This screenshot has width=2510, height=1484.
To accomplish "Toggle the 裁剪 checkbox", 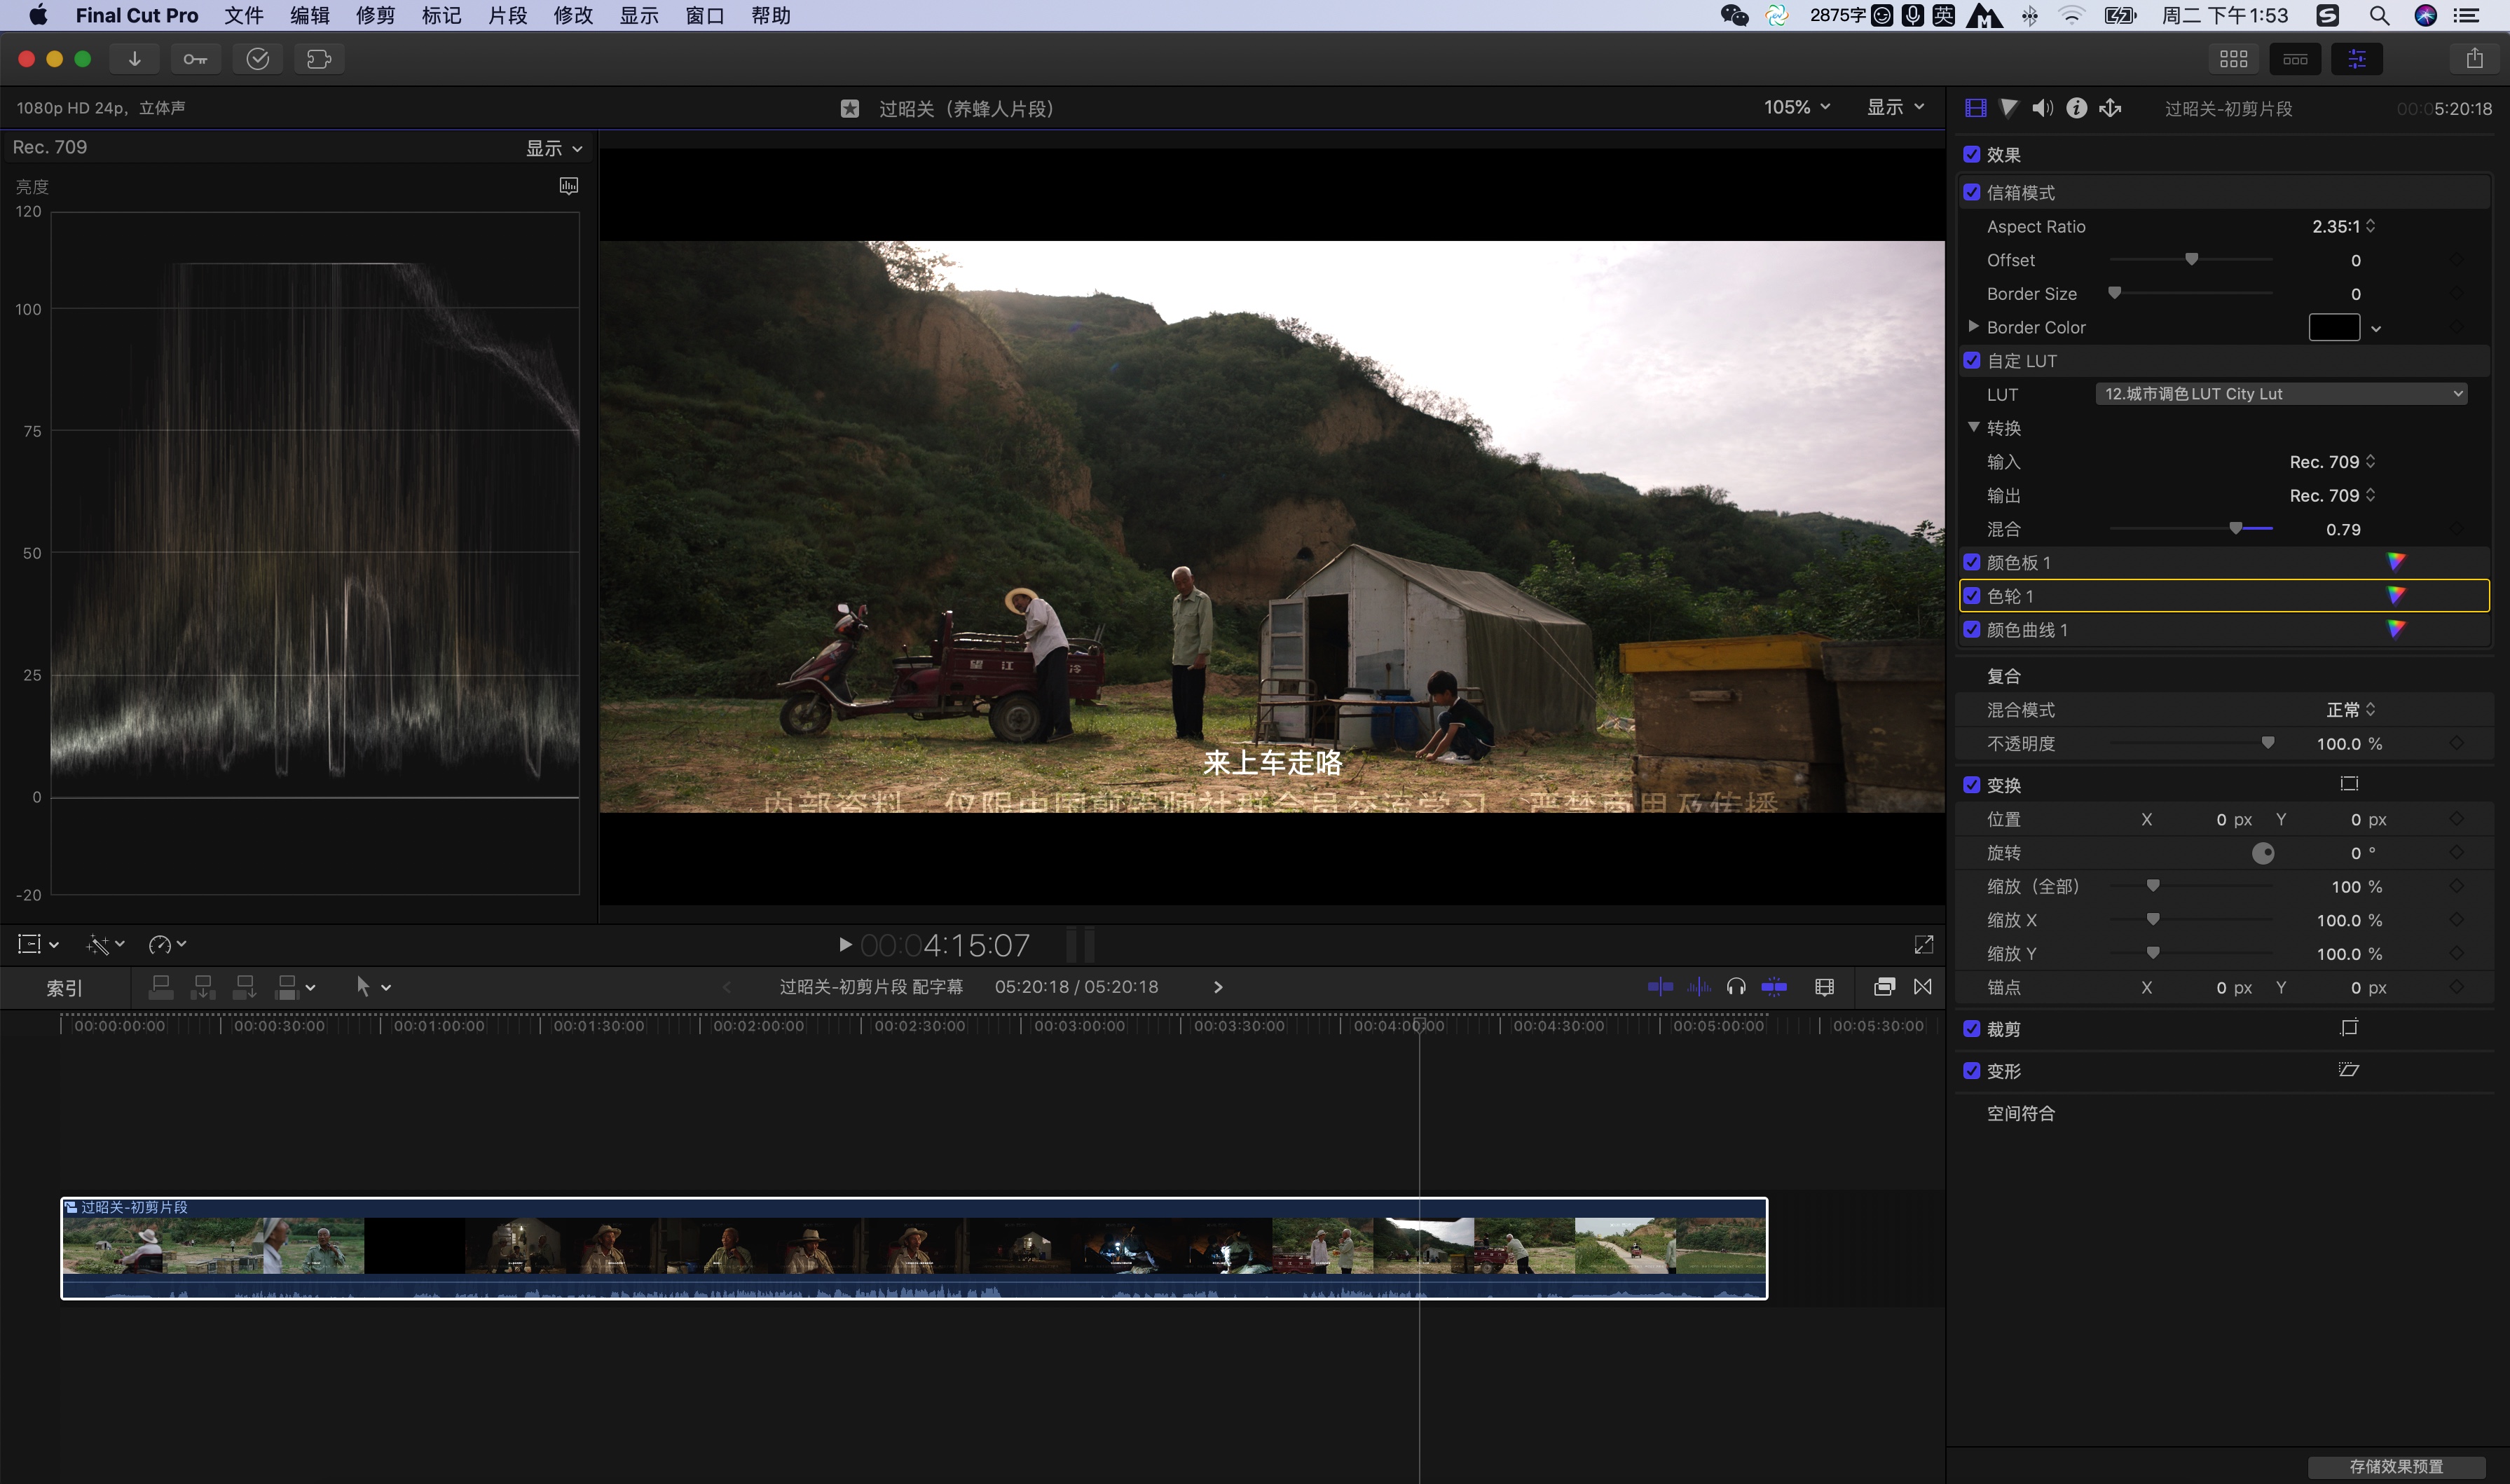I will tap(1971, 1029).
